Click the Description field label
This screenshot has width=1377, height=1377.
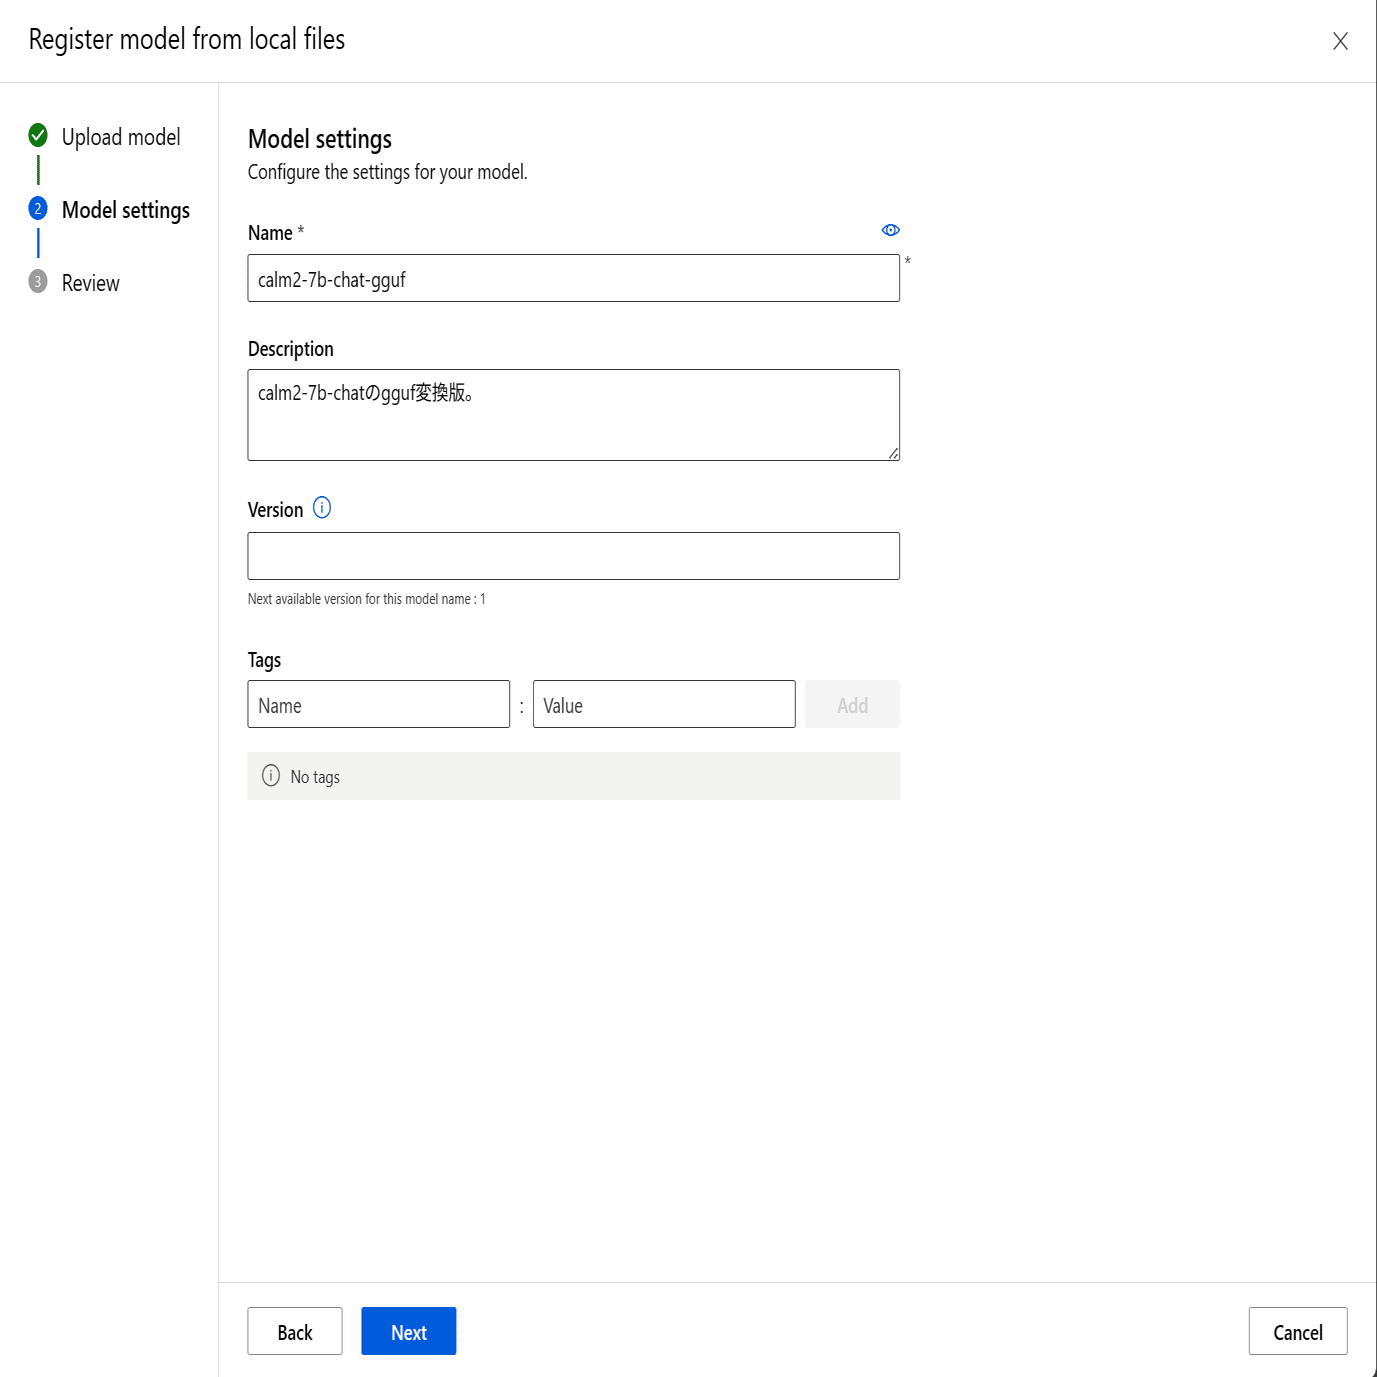click(291, 349)
